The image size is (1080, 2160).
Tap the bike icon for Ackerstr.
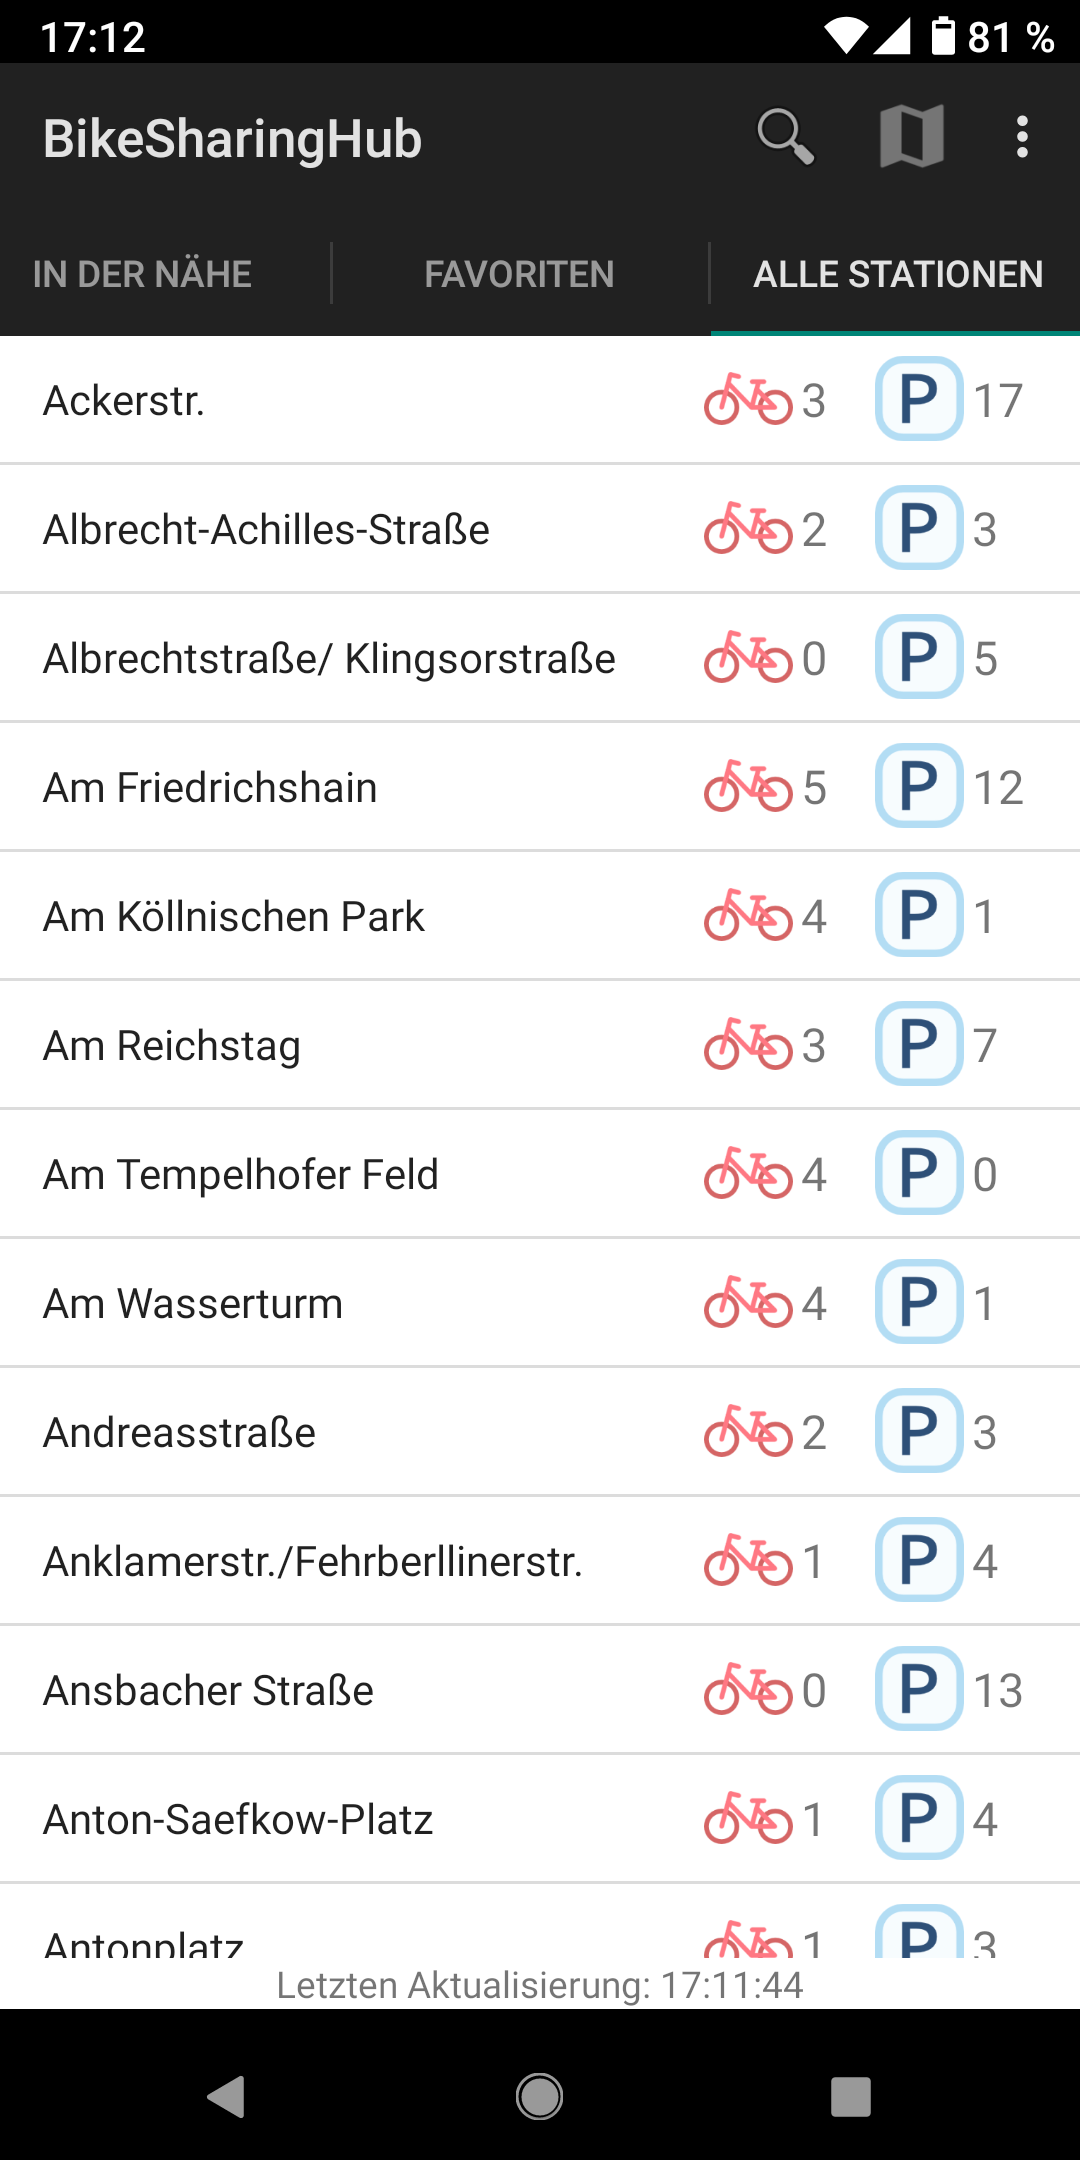point(748,400)
